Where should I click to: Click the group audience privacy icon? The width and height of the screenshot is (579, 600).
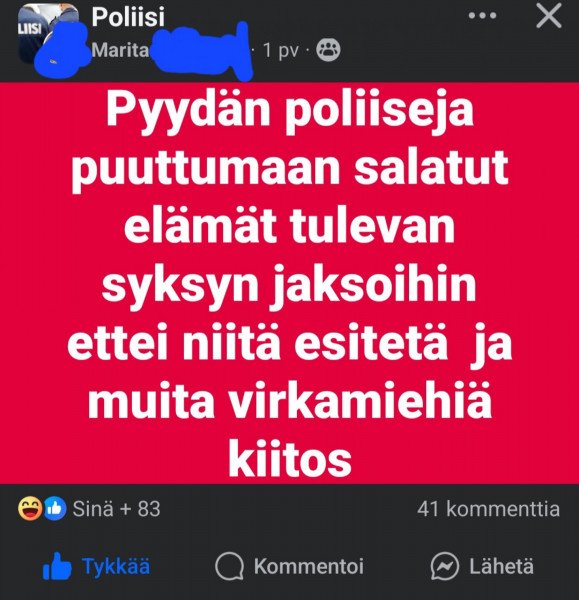click(x=328, y=50)
